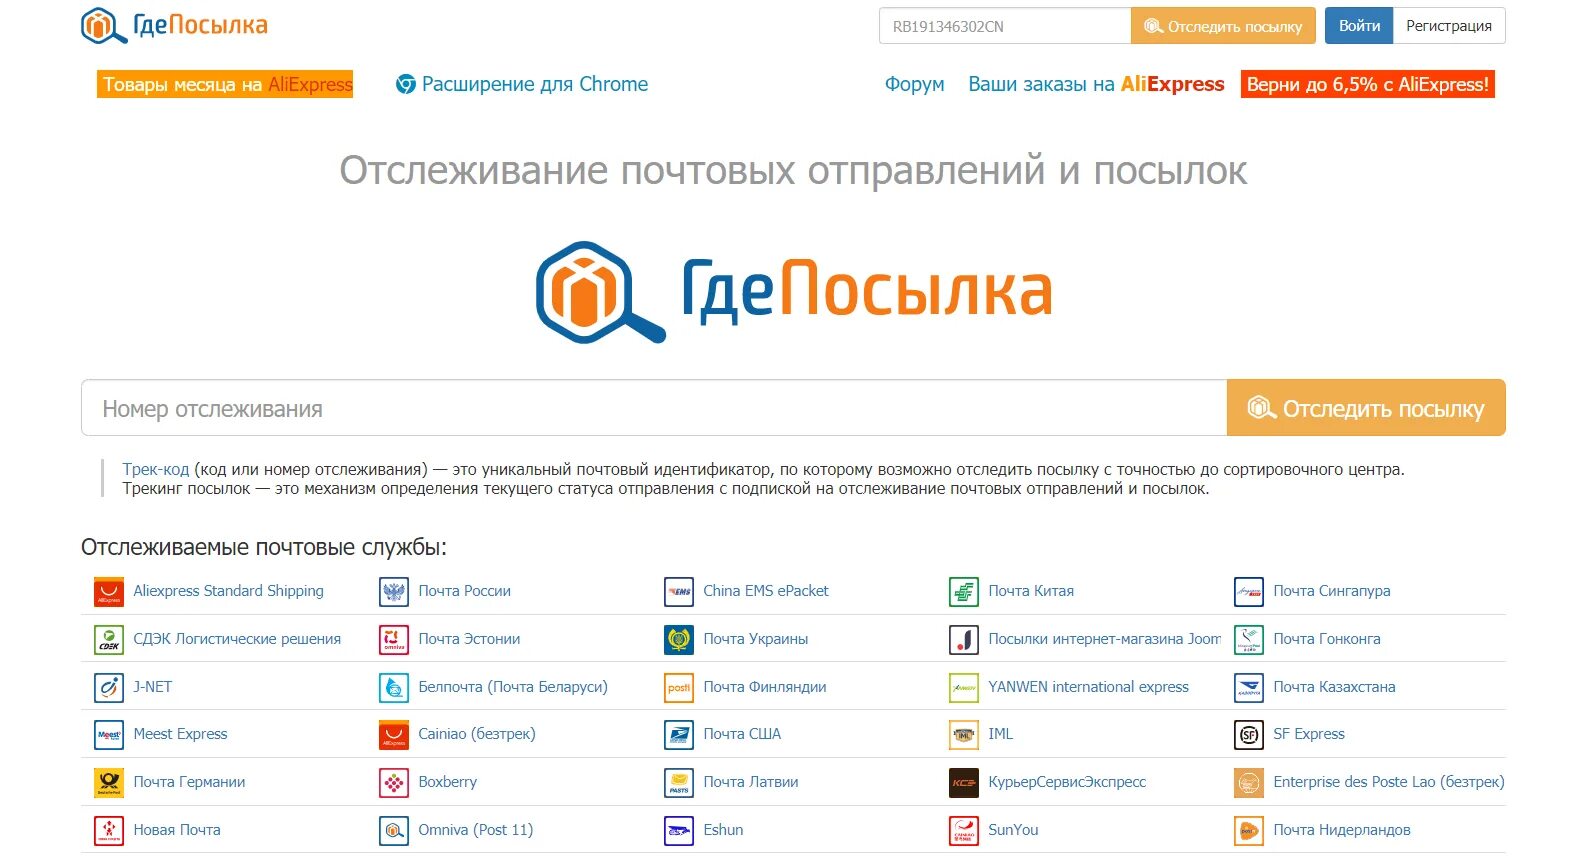Click the Meest Express icon

[x=109, y=735]
